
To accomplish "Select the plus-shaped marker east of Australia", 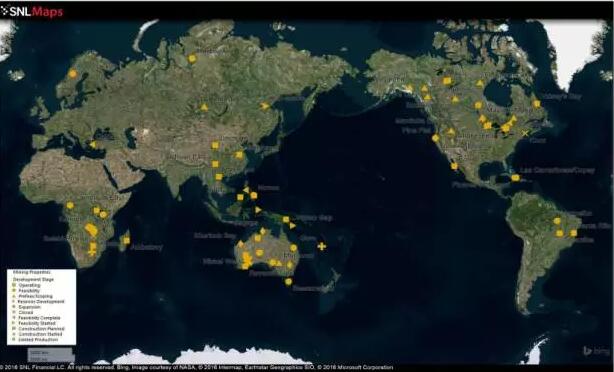I will tap(321, 246).
